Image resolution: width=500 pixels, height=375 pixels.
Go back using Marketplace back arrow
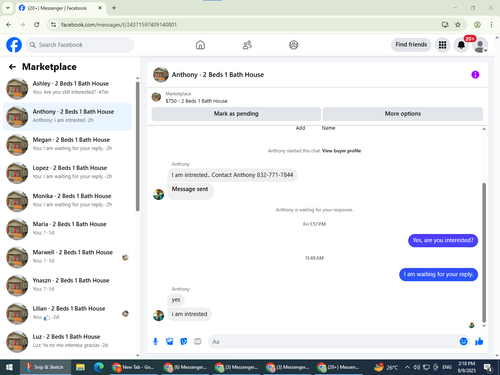click(12, 67)
